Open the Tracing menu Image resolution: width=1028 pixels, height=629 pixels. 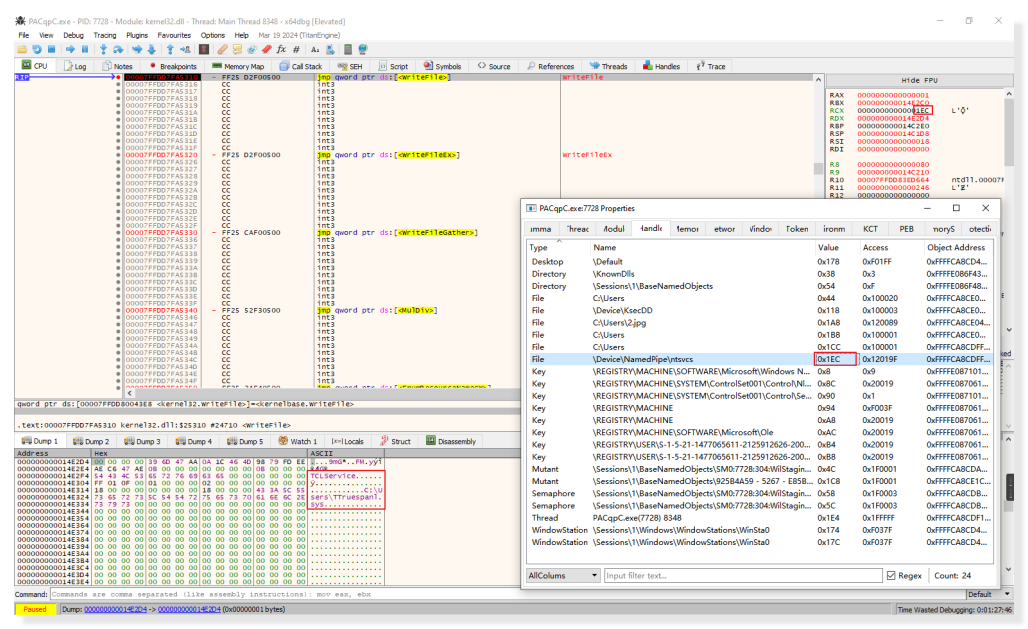click(x=105, y=35)
